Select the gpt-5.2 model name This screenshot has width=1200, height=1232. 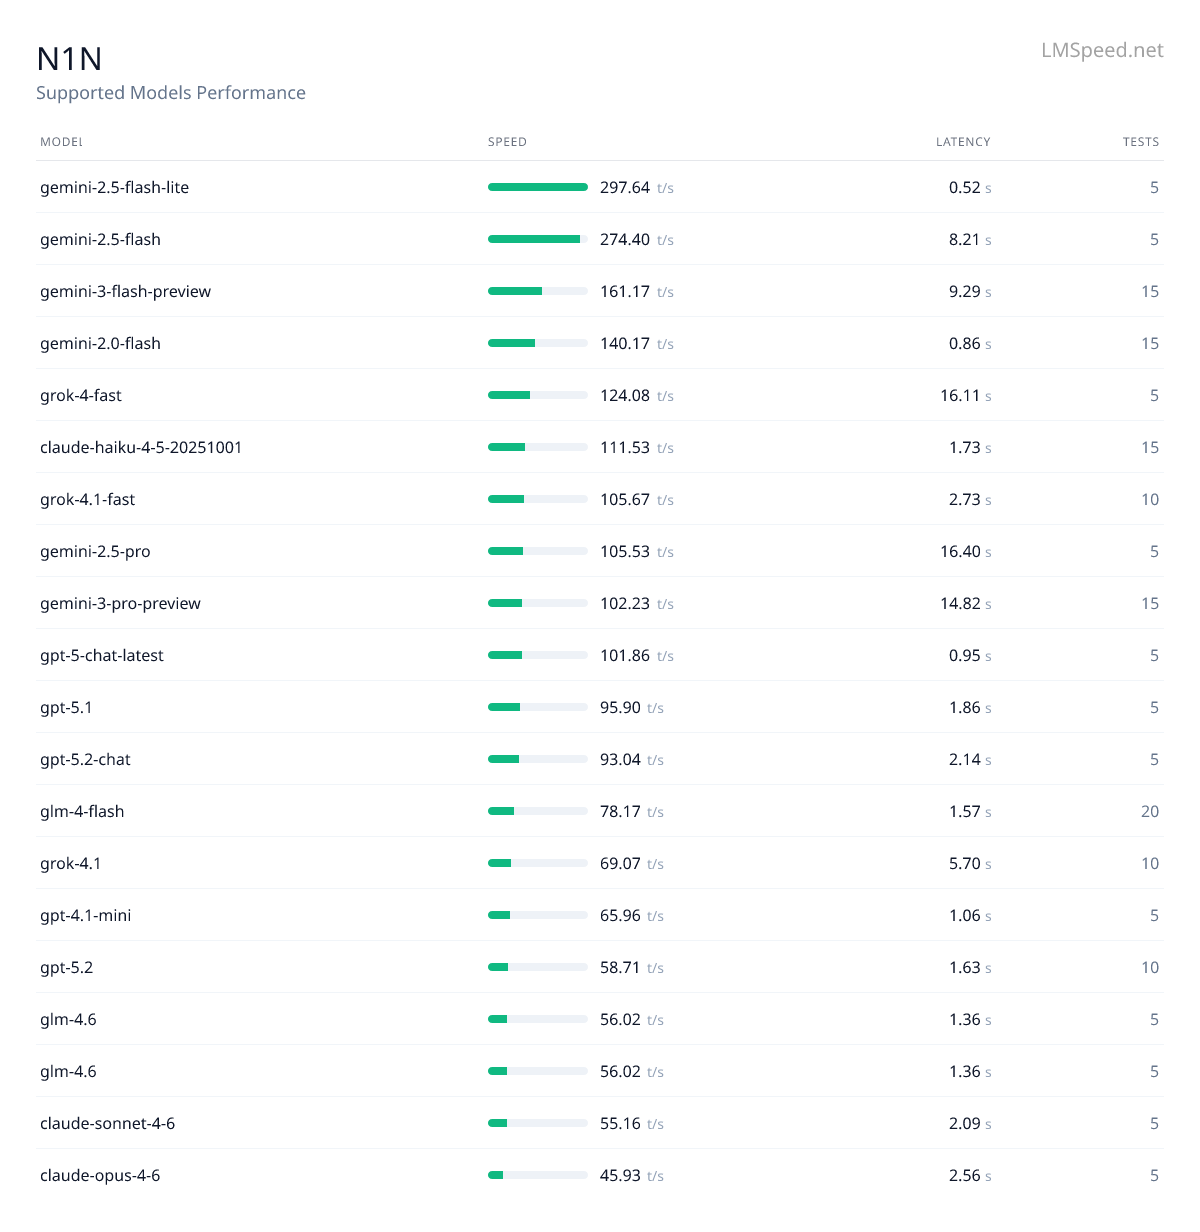click(66, 967)
